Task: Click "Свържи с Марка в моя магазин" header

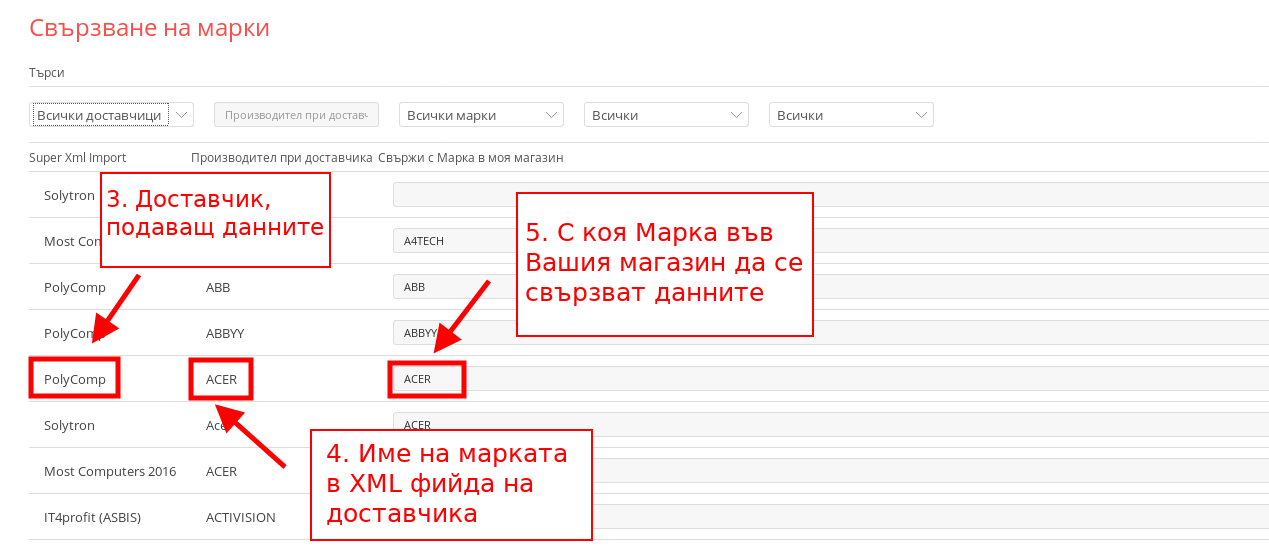Action: point(471,158)
